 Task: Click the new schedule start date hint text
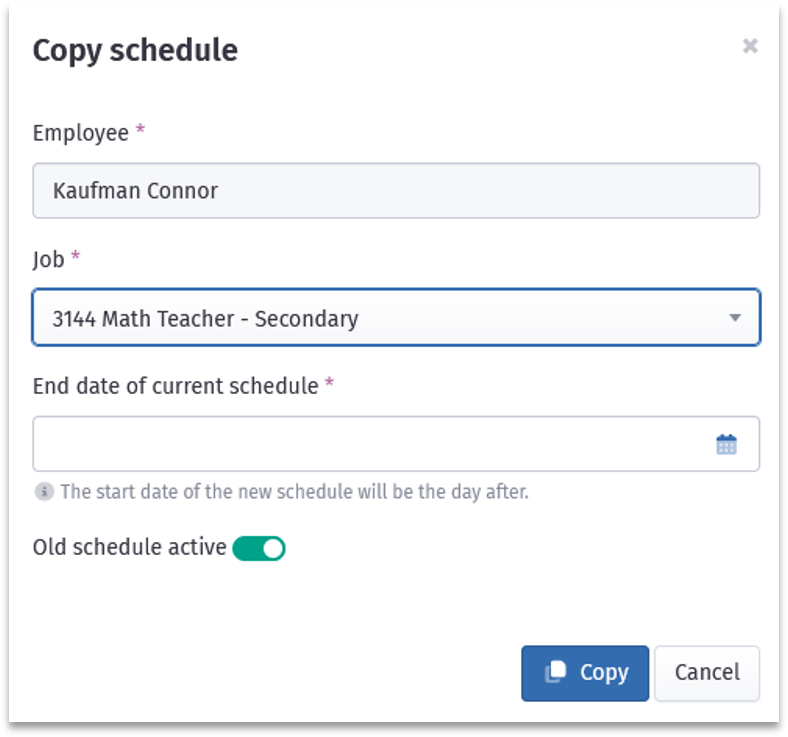coord(294,492)
